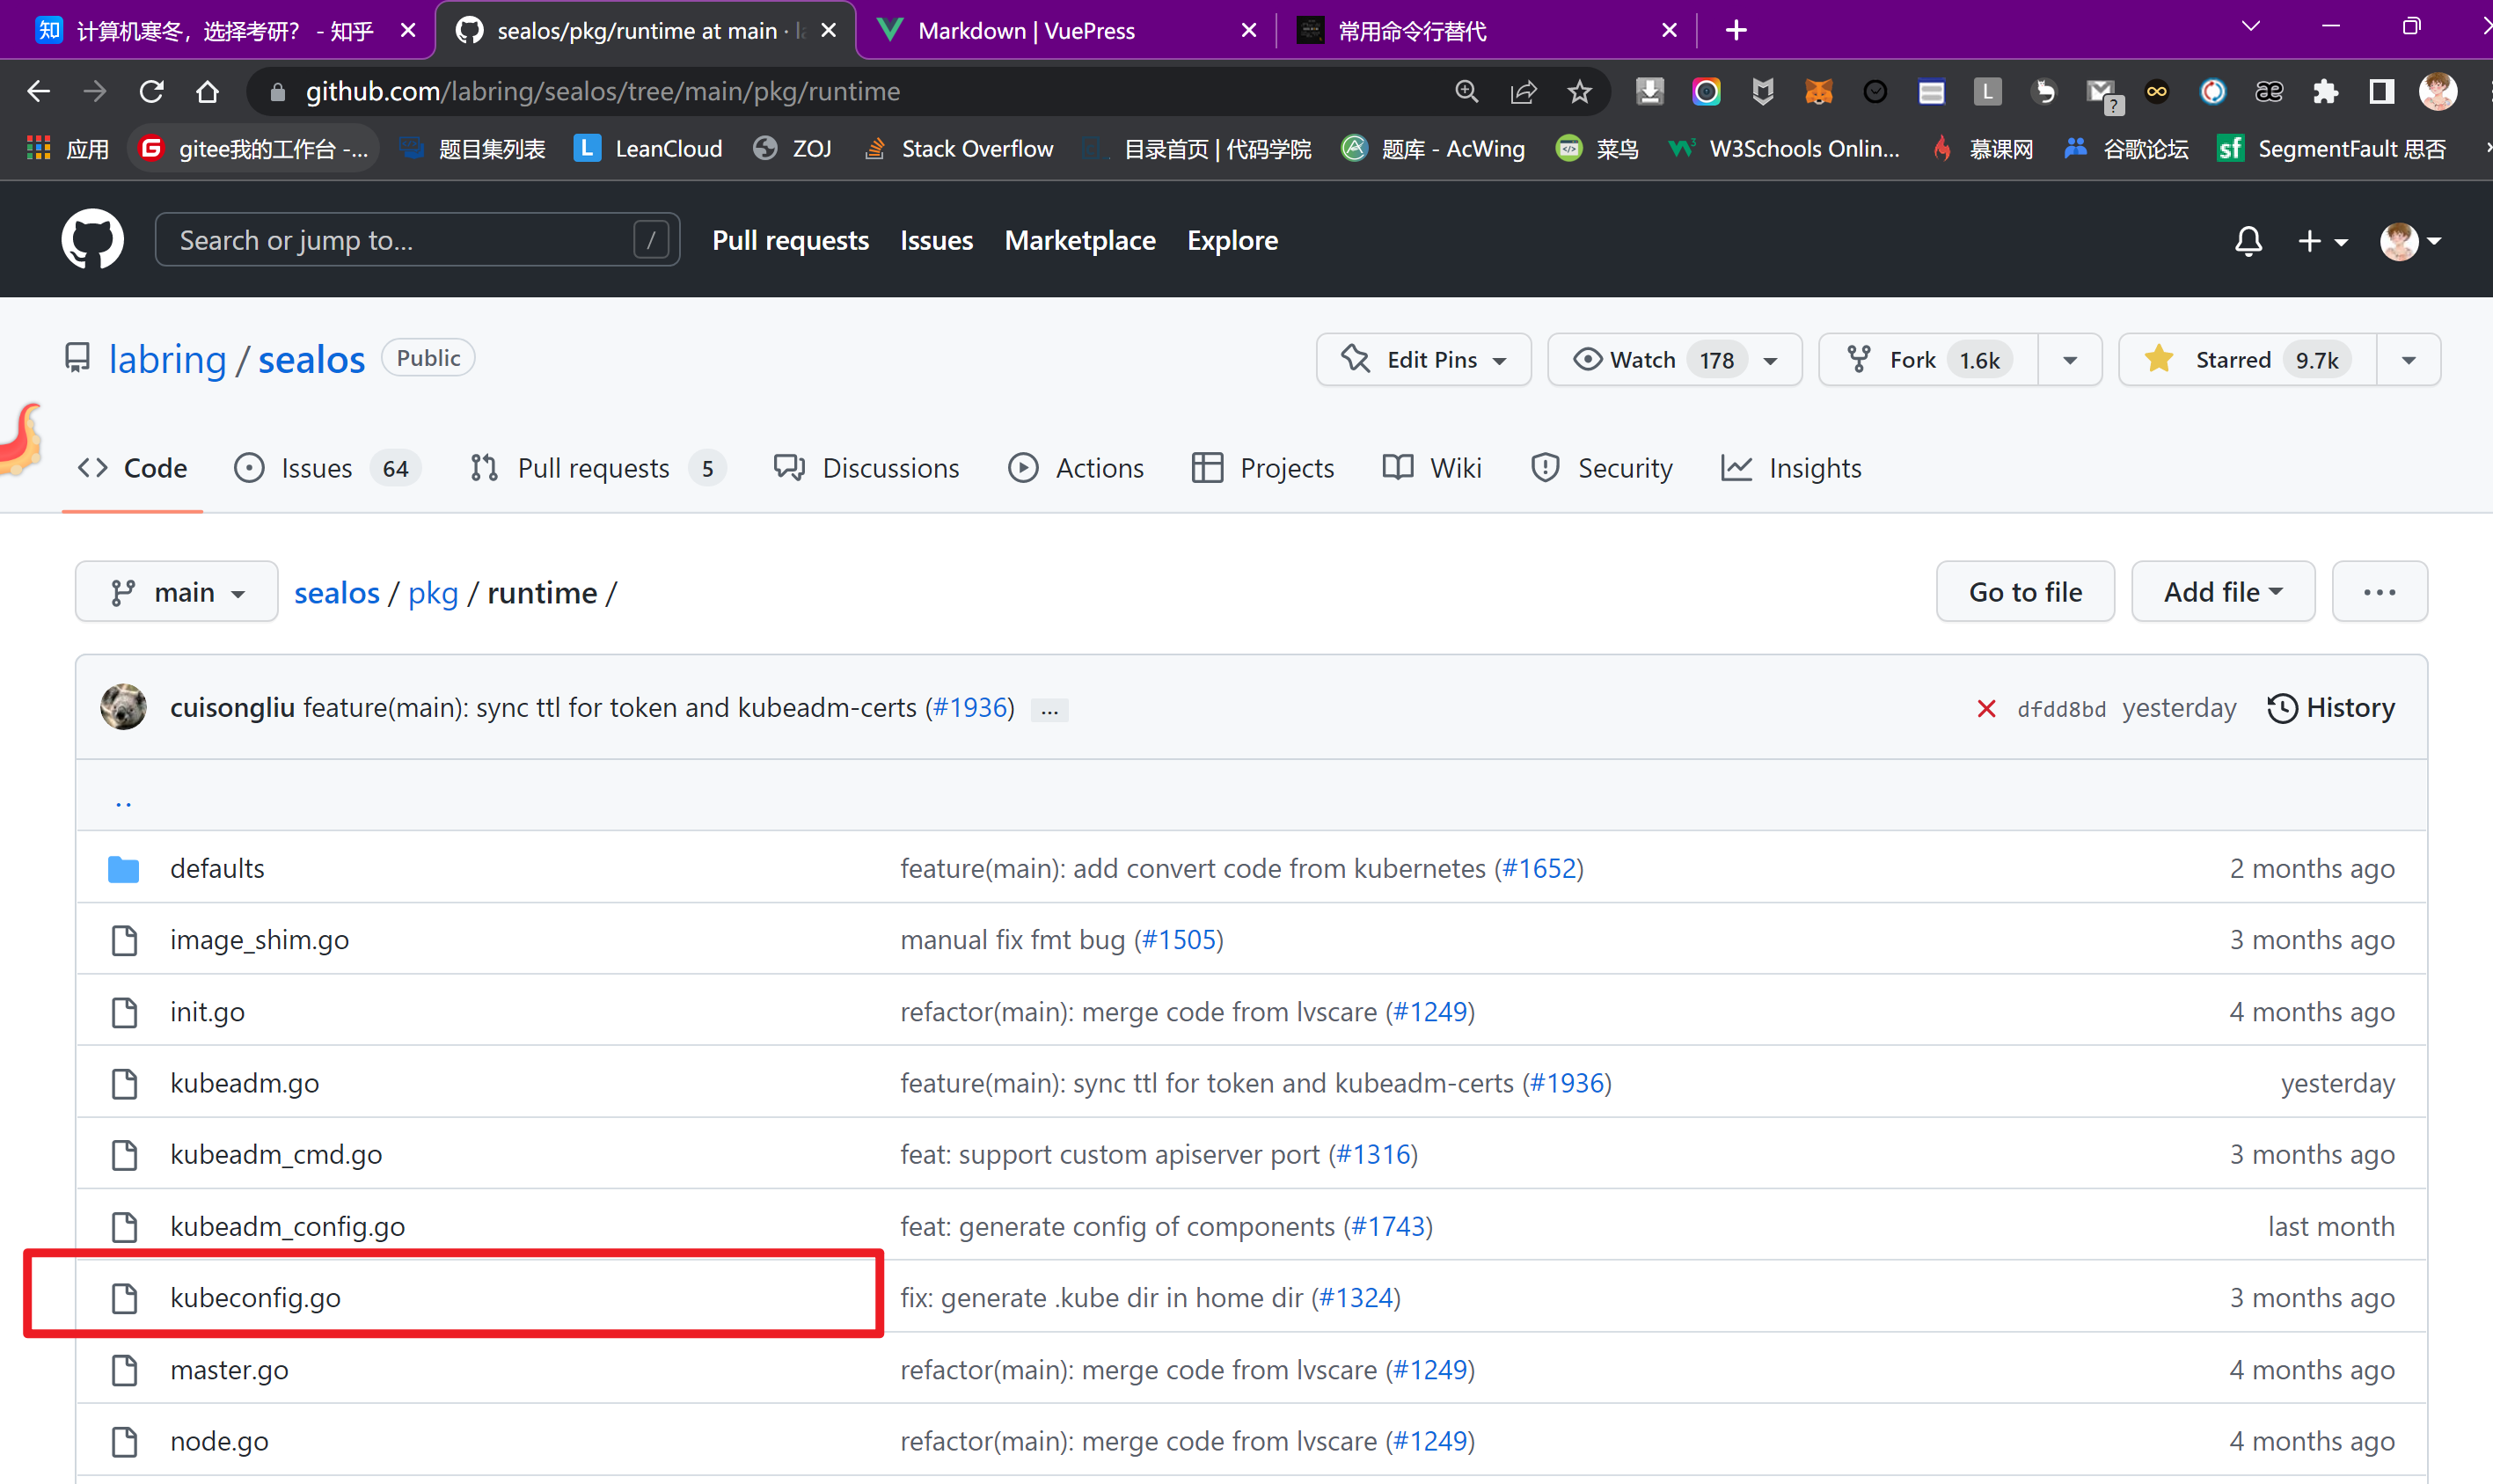The image size is (2493, 1484).
Task: Click the browser back arrow
Action: point(38,92)
